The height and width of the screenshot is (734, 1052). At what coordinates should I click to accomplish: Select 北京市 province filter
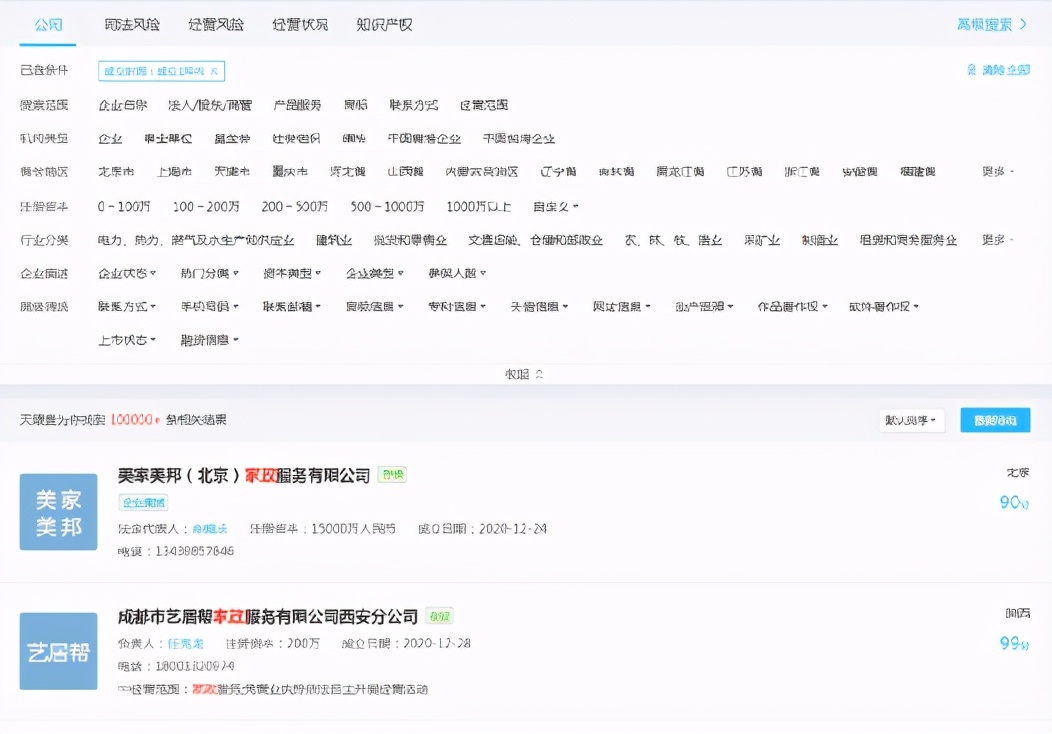116,172
